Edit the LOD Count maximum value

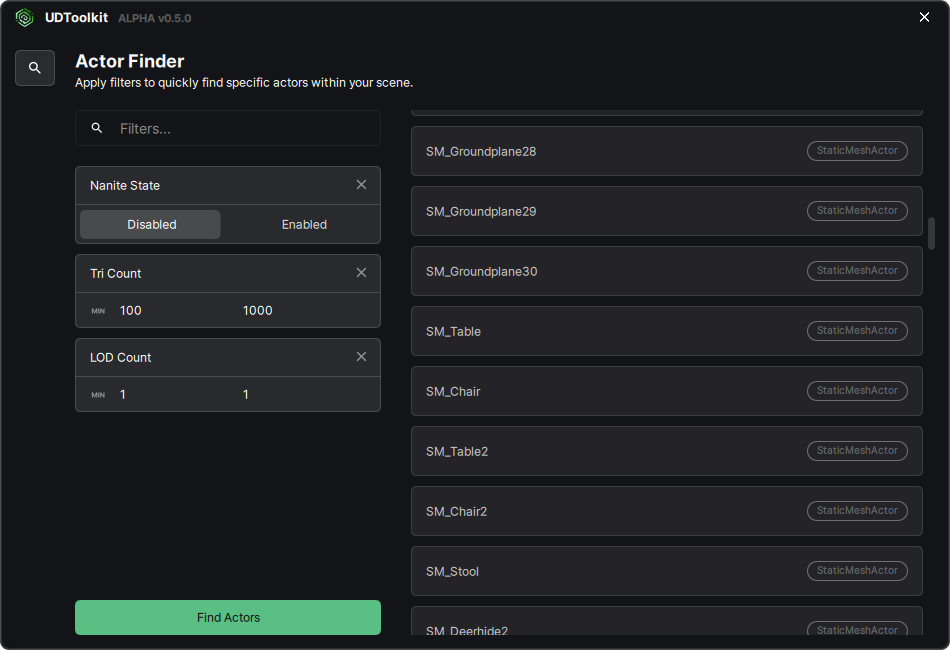[245, 394]
